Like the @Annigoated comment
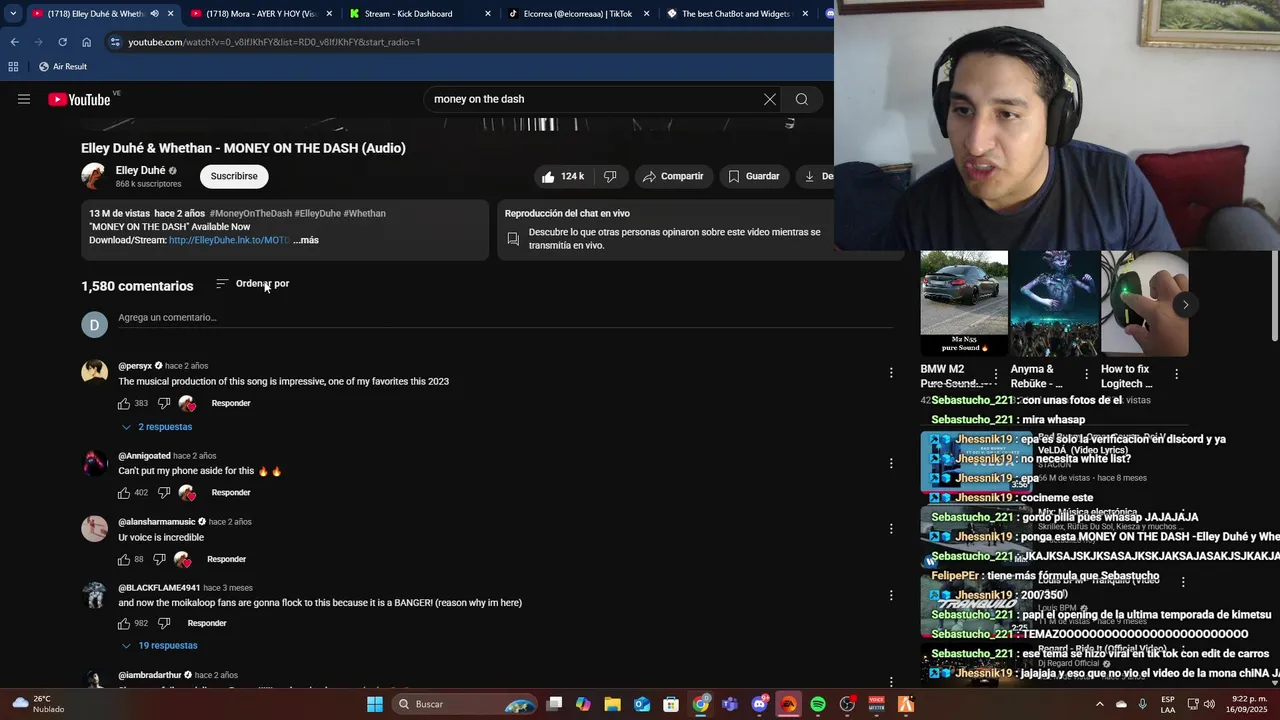 pos(124,493)
